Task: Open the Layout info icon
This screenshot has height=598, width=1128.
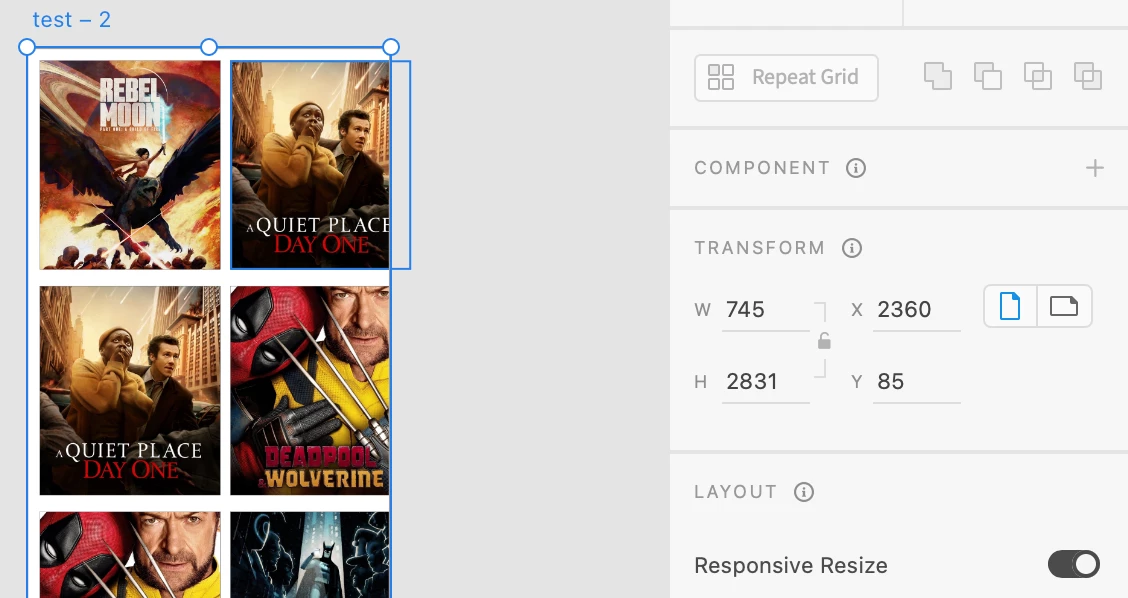Action: click(804, 492)
